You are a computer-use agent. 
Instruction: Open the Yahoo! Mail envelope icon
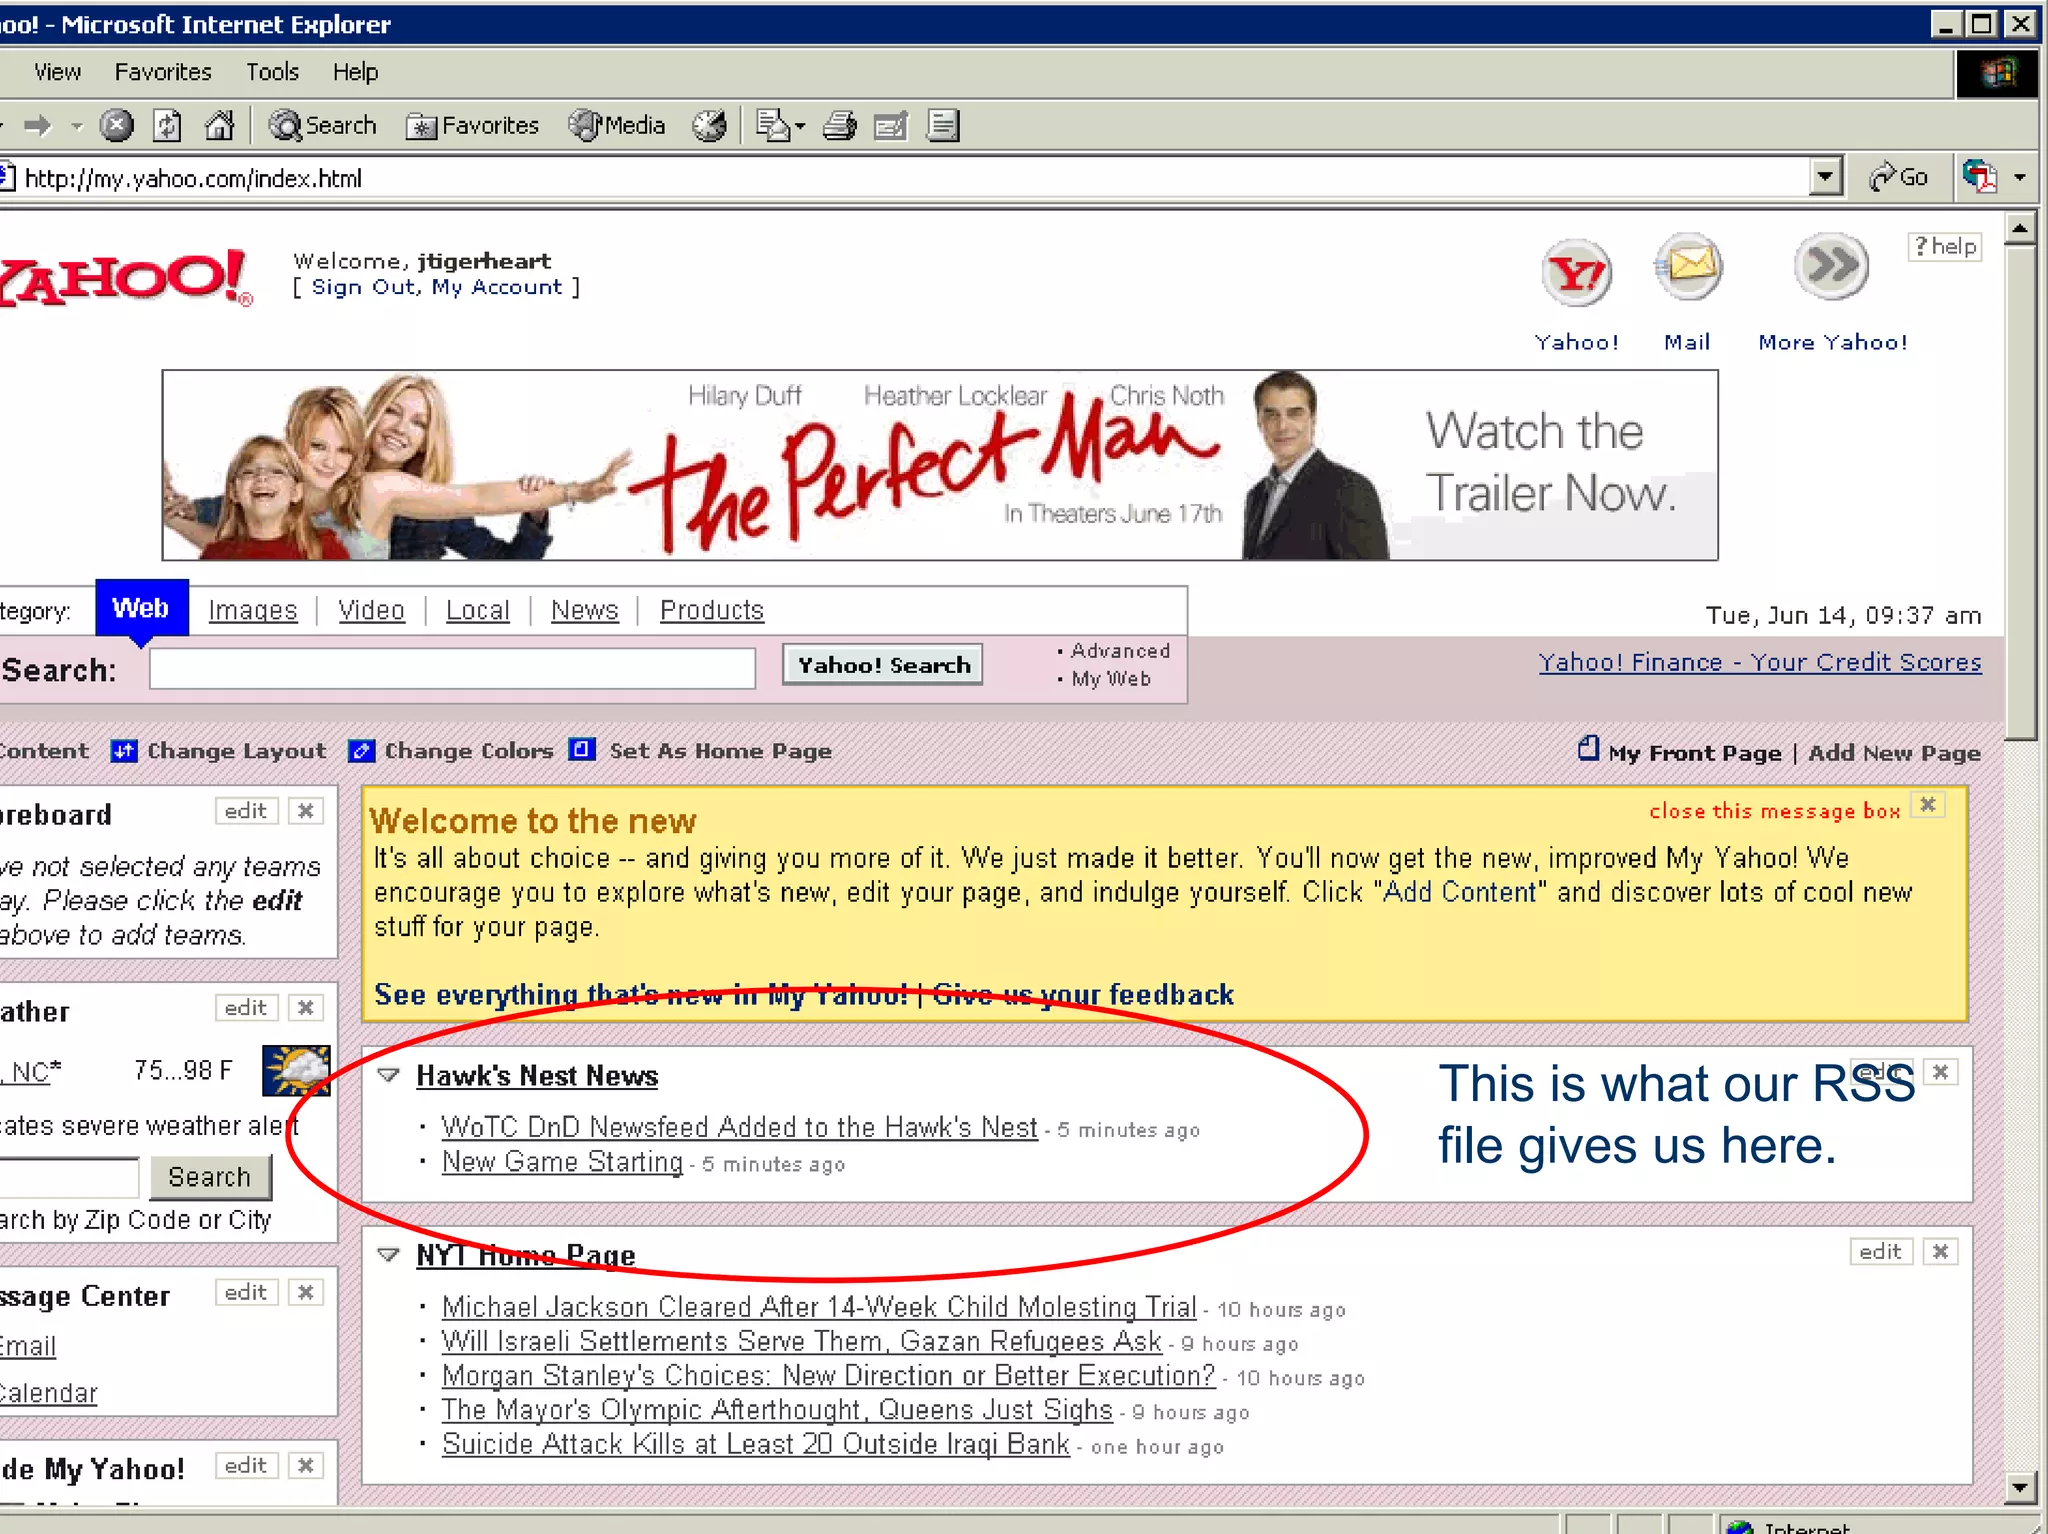(1688, 268)
